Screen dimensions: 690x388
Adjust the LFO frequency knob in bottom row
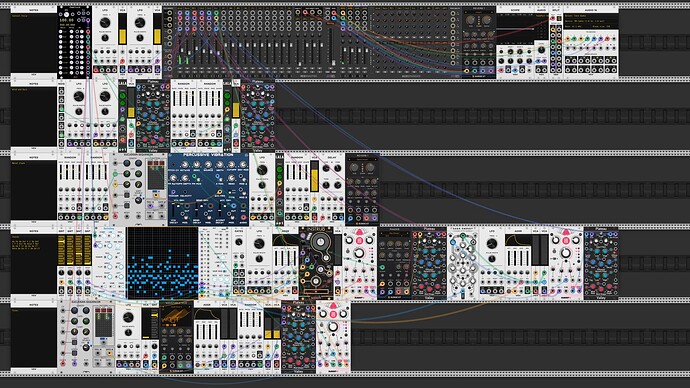(128, 317)
